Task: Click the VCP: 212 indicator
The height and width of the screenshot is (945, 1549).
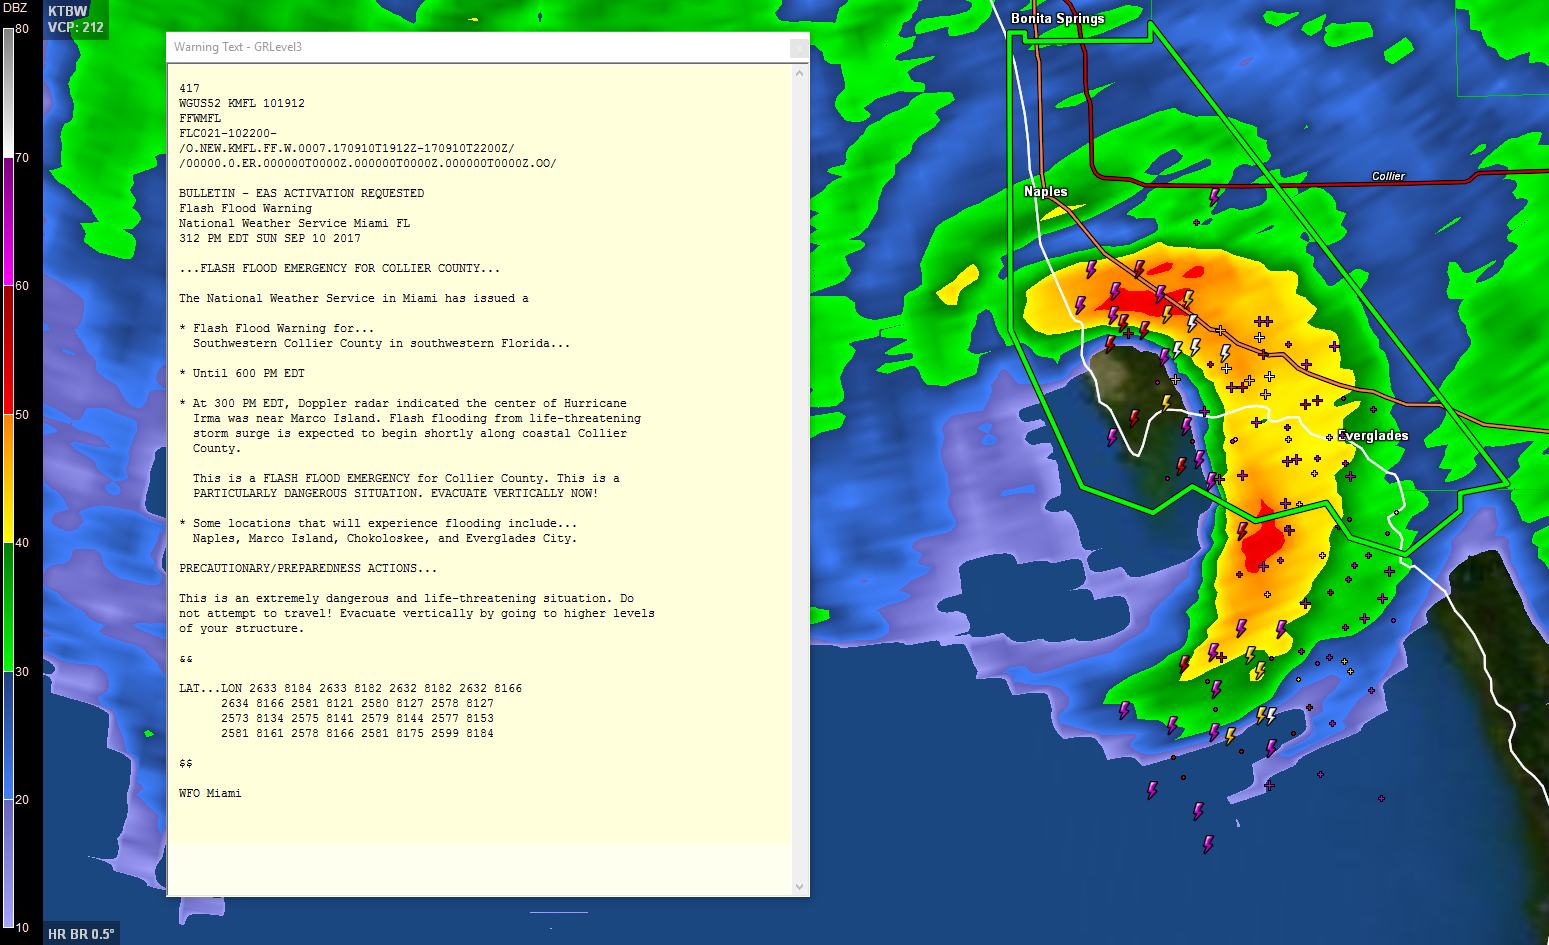Action: point(76,27)
